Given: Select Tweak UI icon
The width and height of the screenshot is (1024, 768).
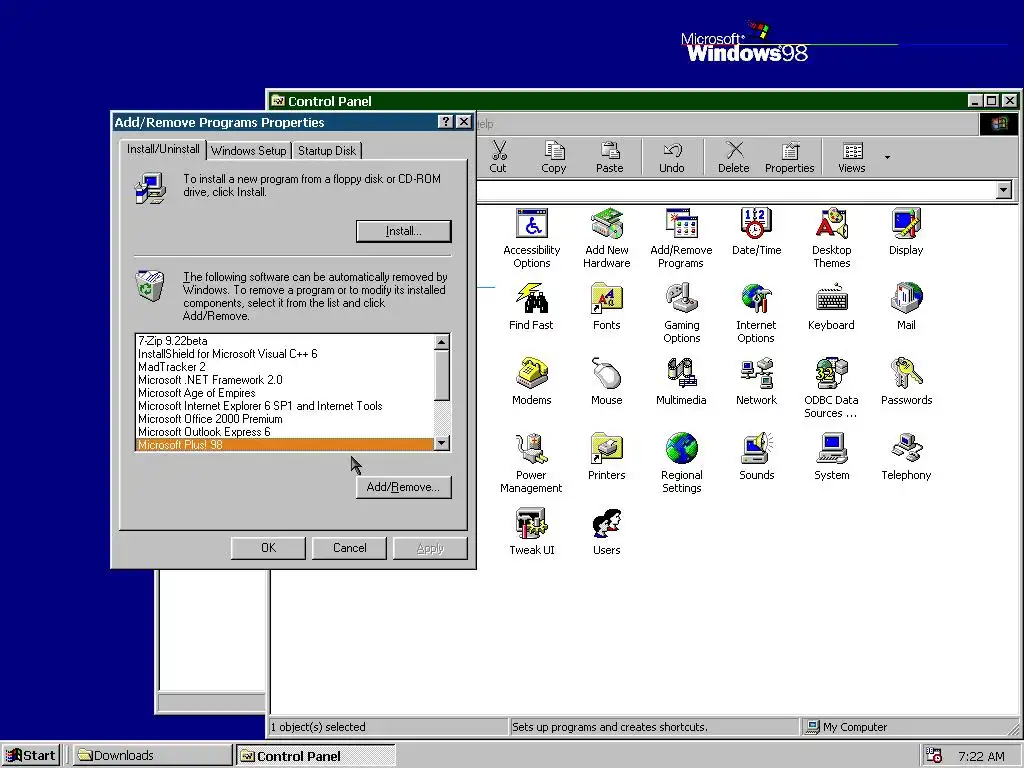Looking at the screenshot, I should (532, 532).
